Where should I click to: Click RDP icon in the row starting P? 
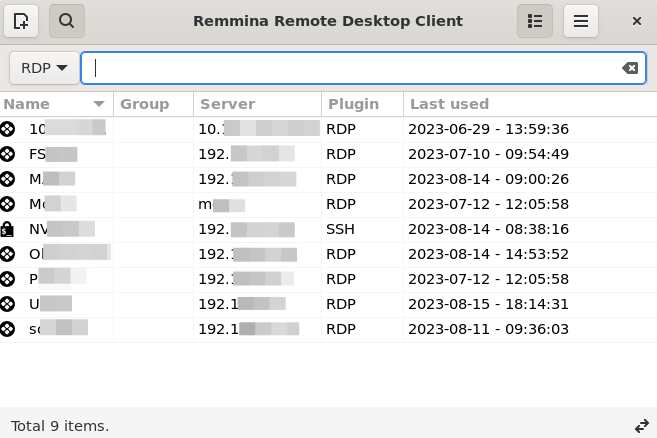point(8,279)
